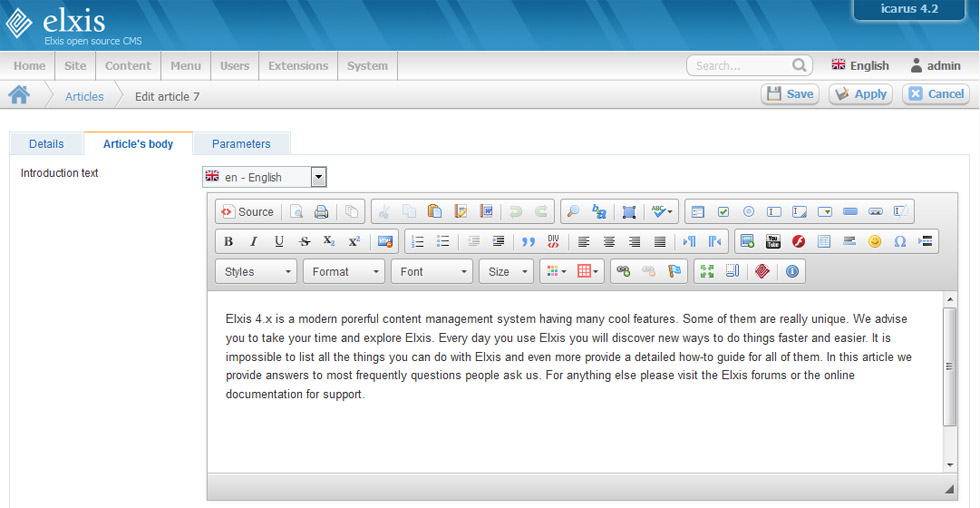This screenshot has height=508, width=980.
Task: Insert a textarea form element
Action: [x=799, y=212]
